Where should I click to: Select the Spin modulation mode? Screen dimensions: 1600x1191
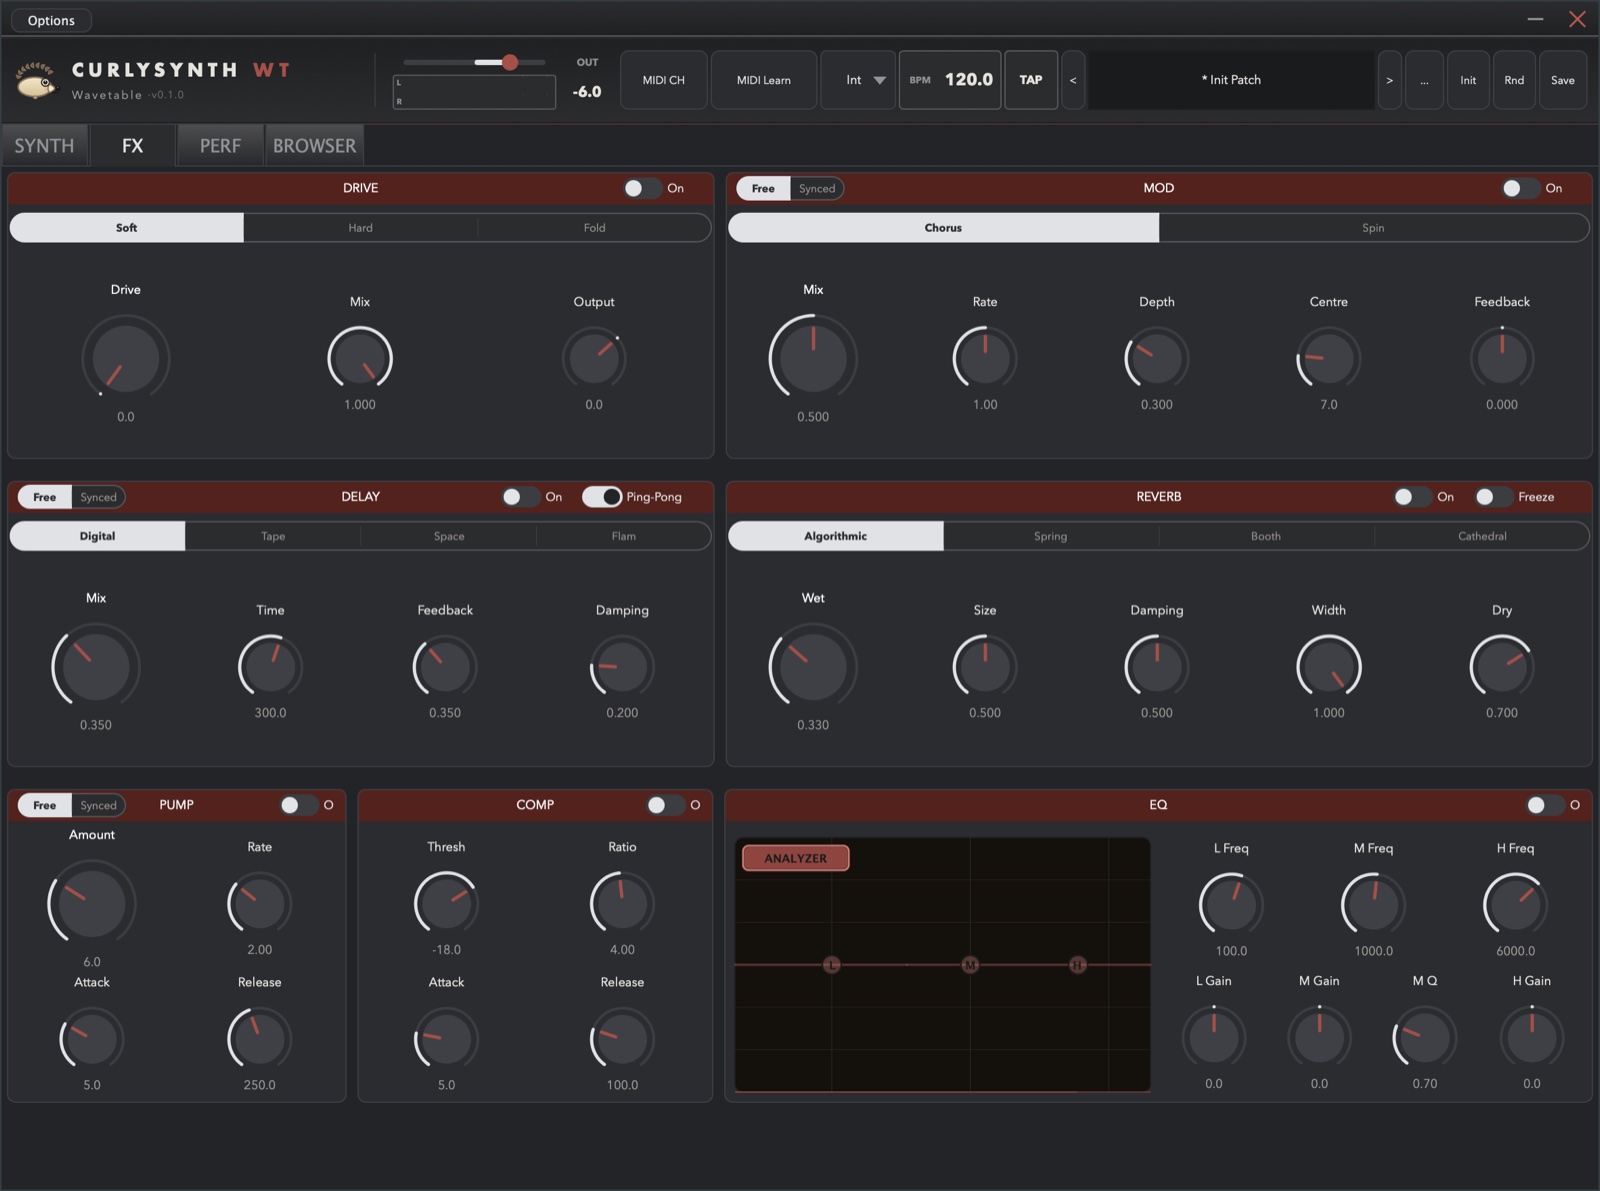tap(1373, 228)
